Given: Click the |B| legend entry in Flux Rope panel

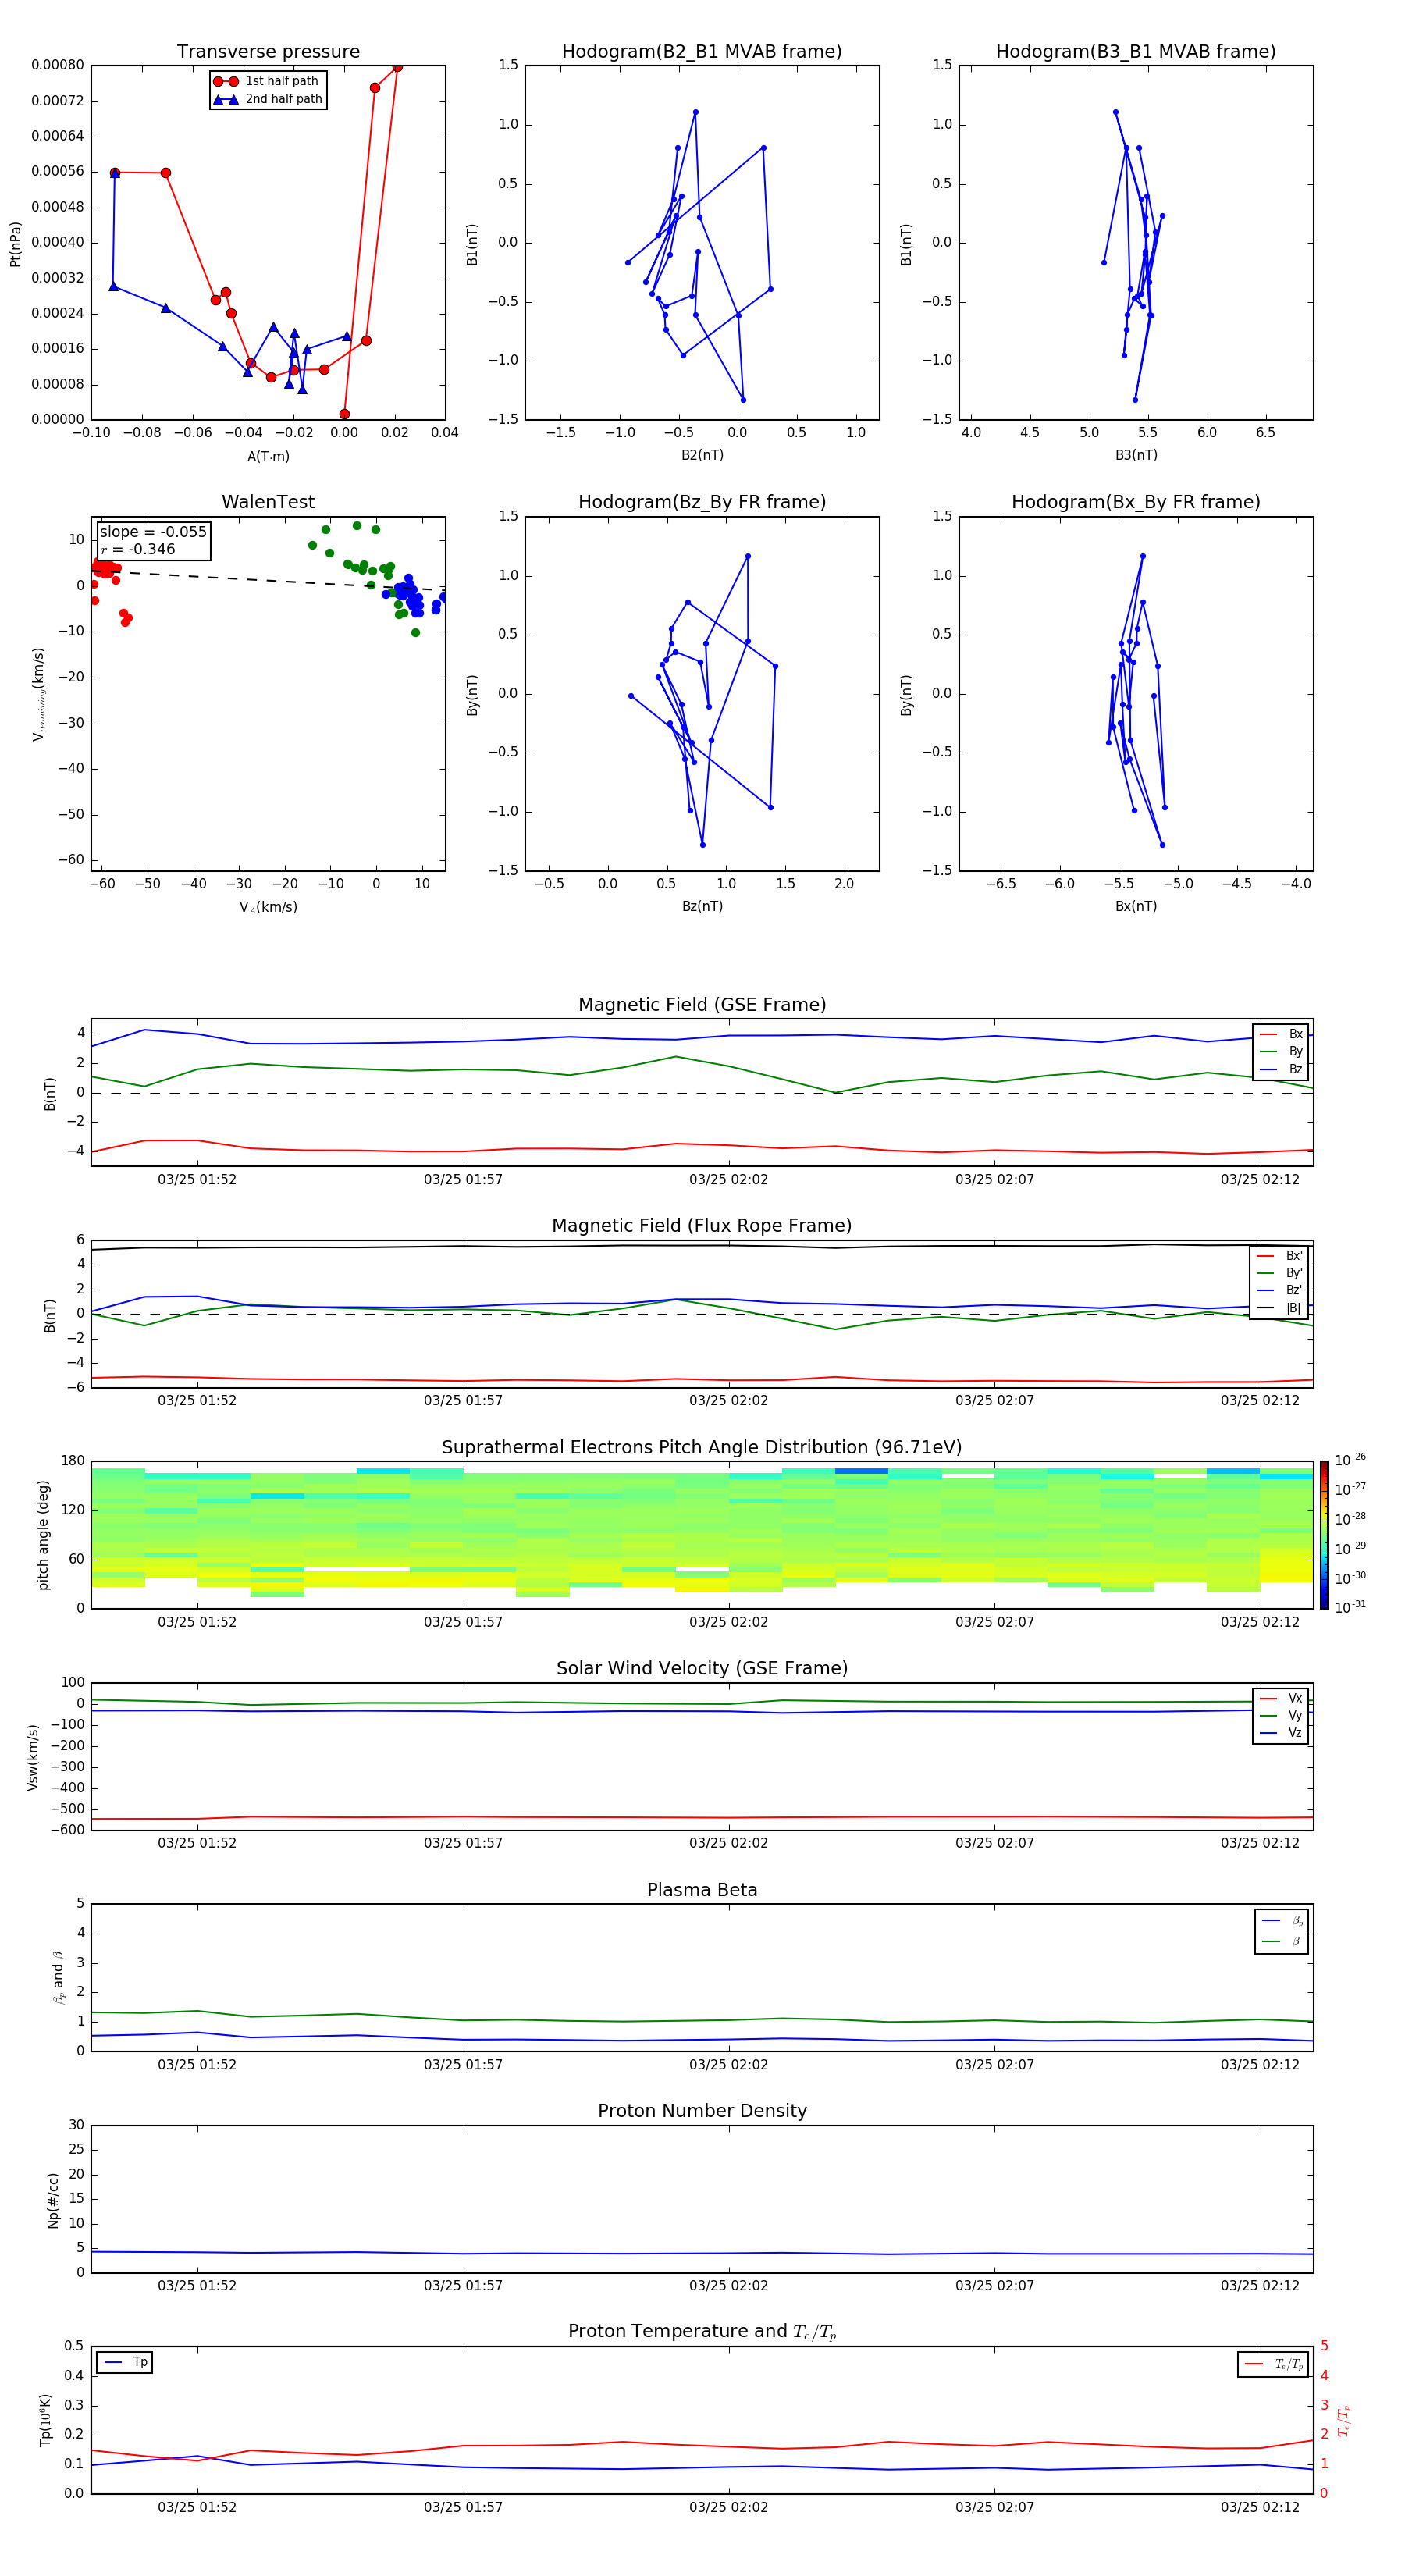Looking at the screenshot, I should click(x=1280, y=1308).
